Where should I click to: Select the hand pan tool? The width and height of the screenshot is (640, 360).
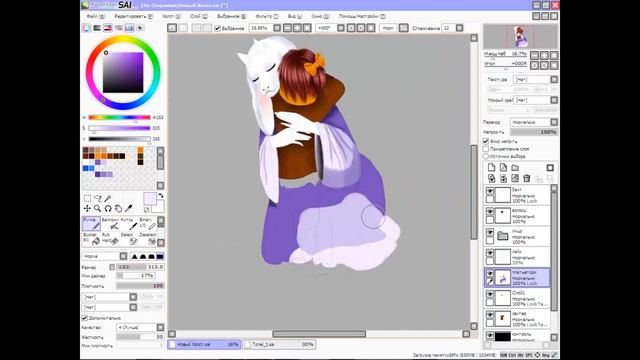(118, 209)
